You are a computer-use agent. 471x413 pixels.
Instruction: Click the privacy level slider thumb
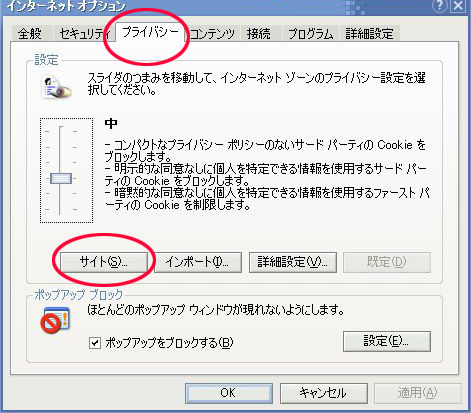pyautogui.click(x=61, y=178)
